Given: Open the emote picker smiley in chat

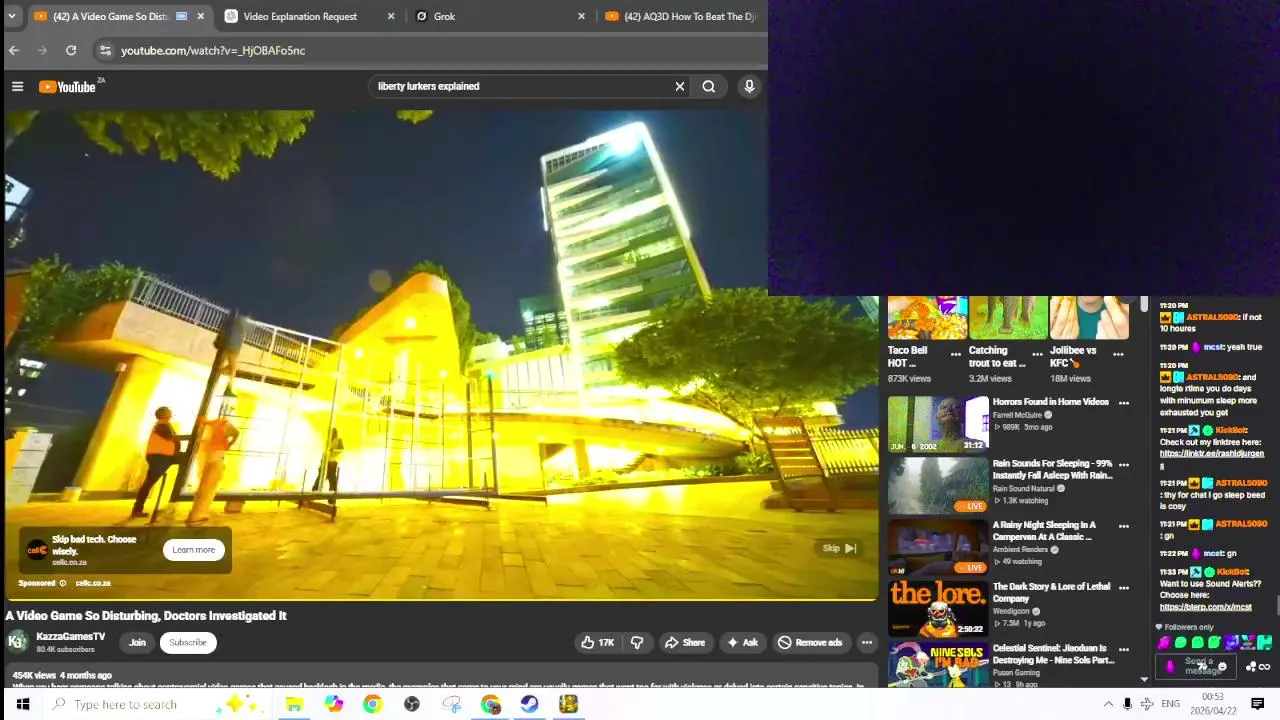Looking at the screenshot, I should pos(1222,667).
